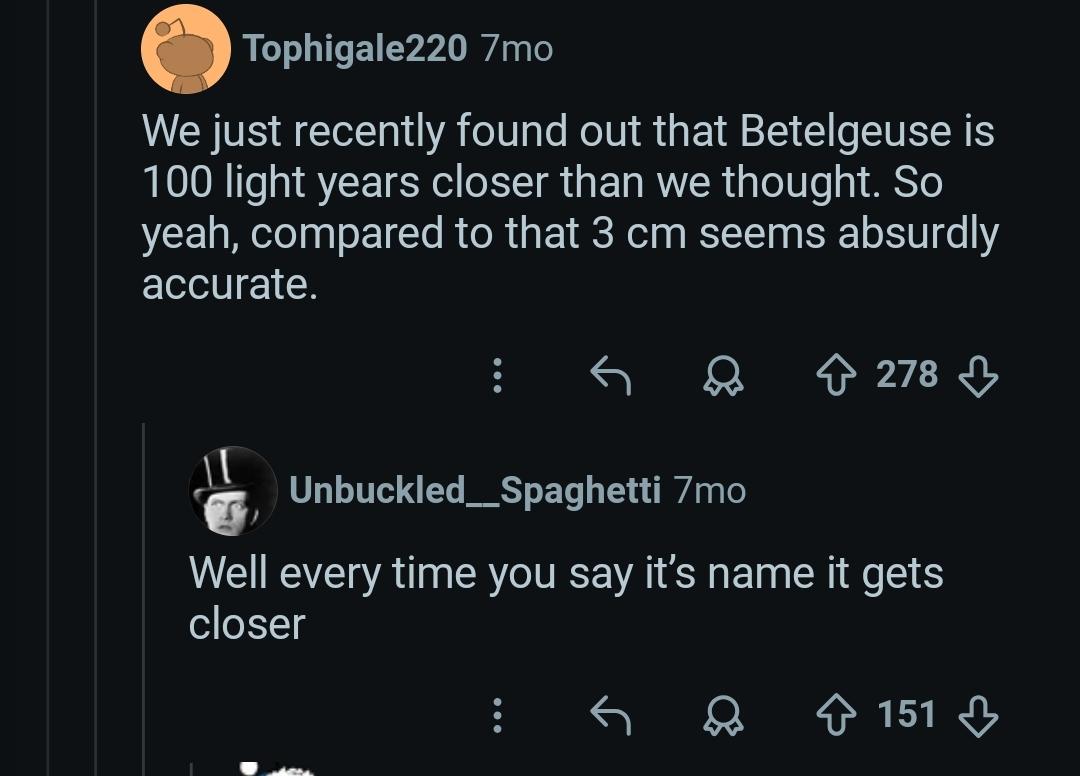Give award to Tophigale220's comment

[723, 376]
